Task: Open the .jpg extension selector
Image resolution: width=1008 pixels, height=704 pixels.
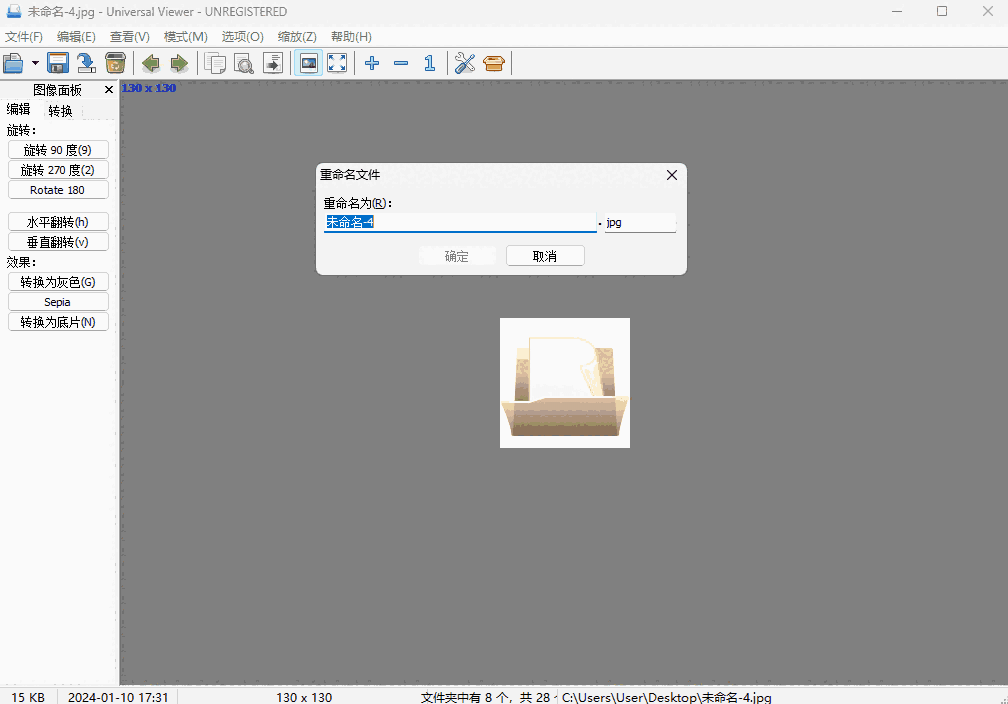Action: coord(640,222)
